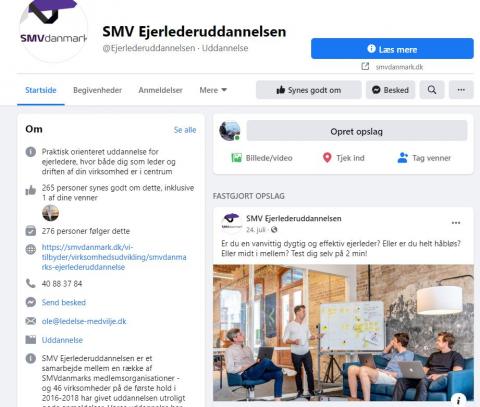Choose Tag venner option
Screen dimensions: 480x407
coord(424,158)
